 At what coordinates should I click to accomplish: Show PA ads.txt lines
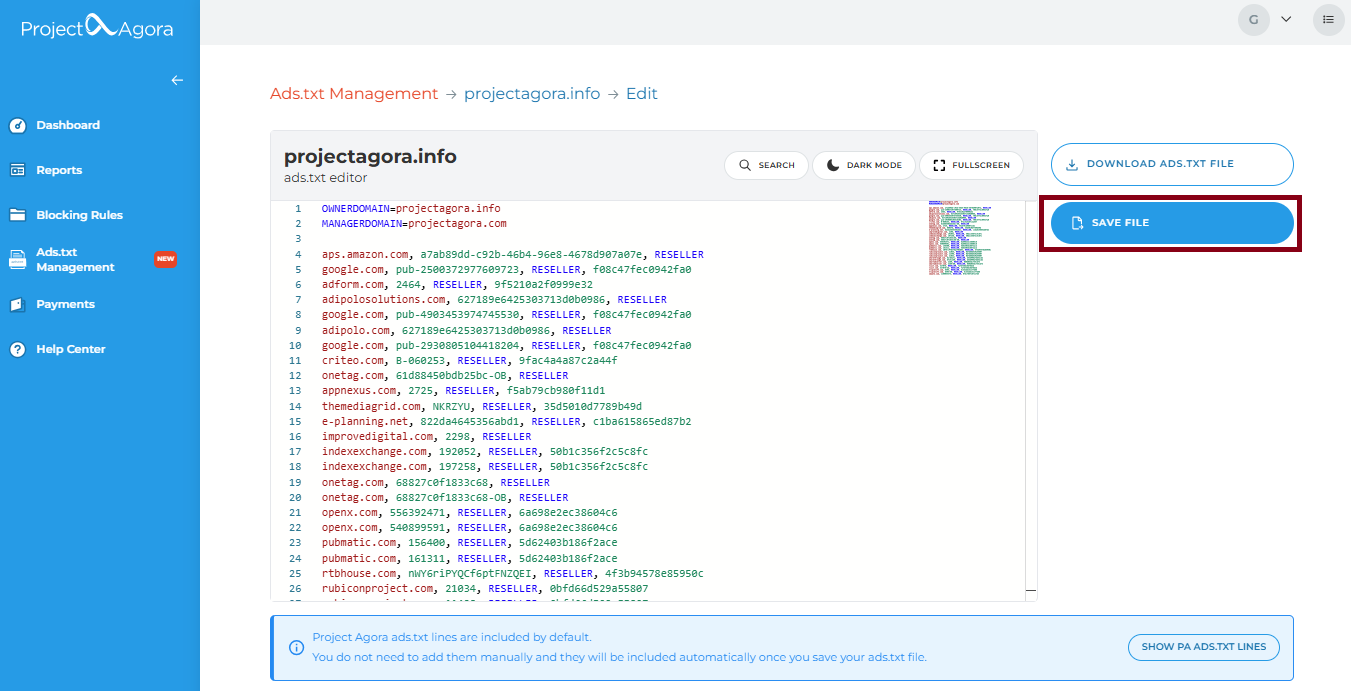1203,647
